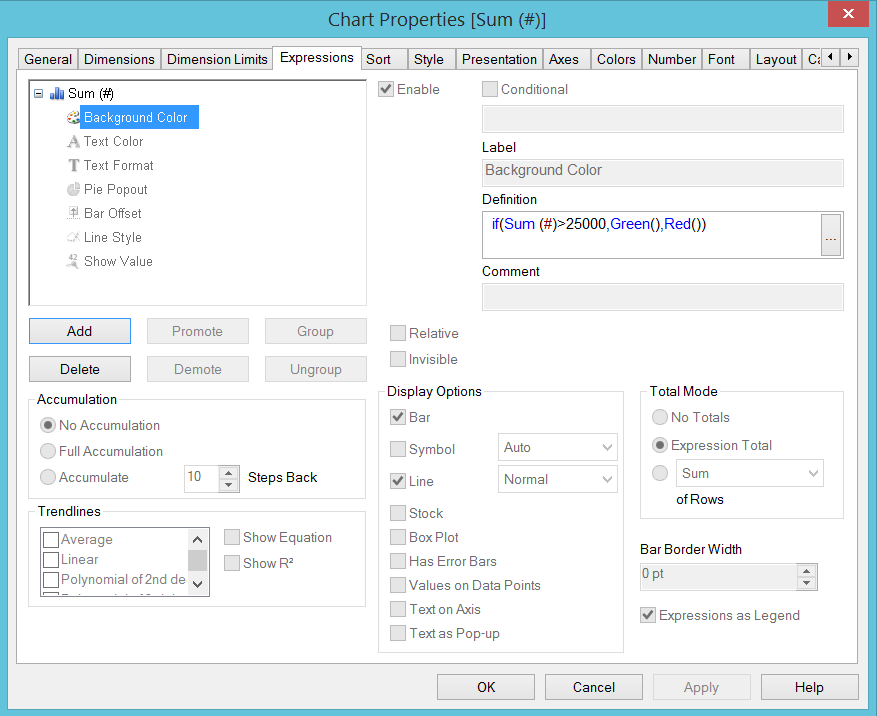Check Polynomial of 2nd degree trendline
This screenshot has width=877, height=716.
pos(51,580)
